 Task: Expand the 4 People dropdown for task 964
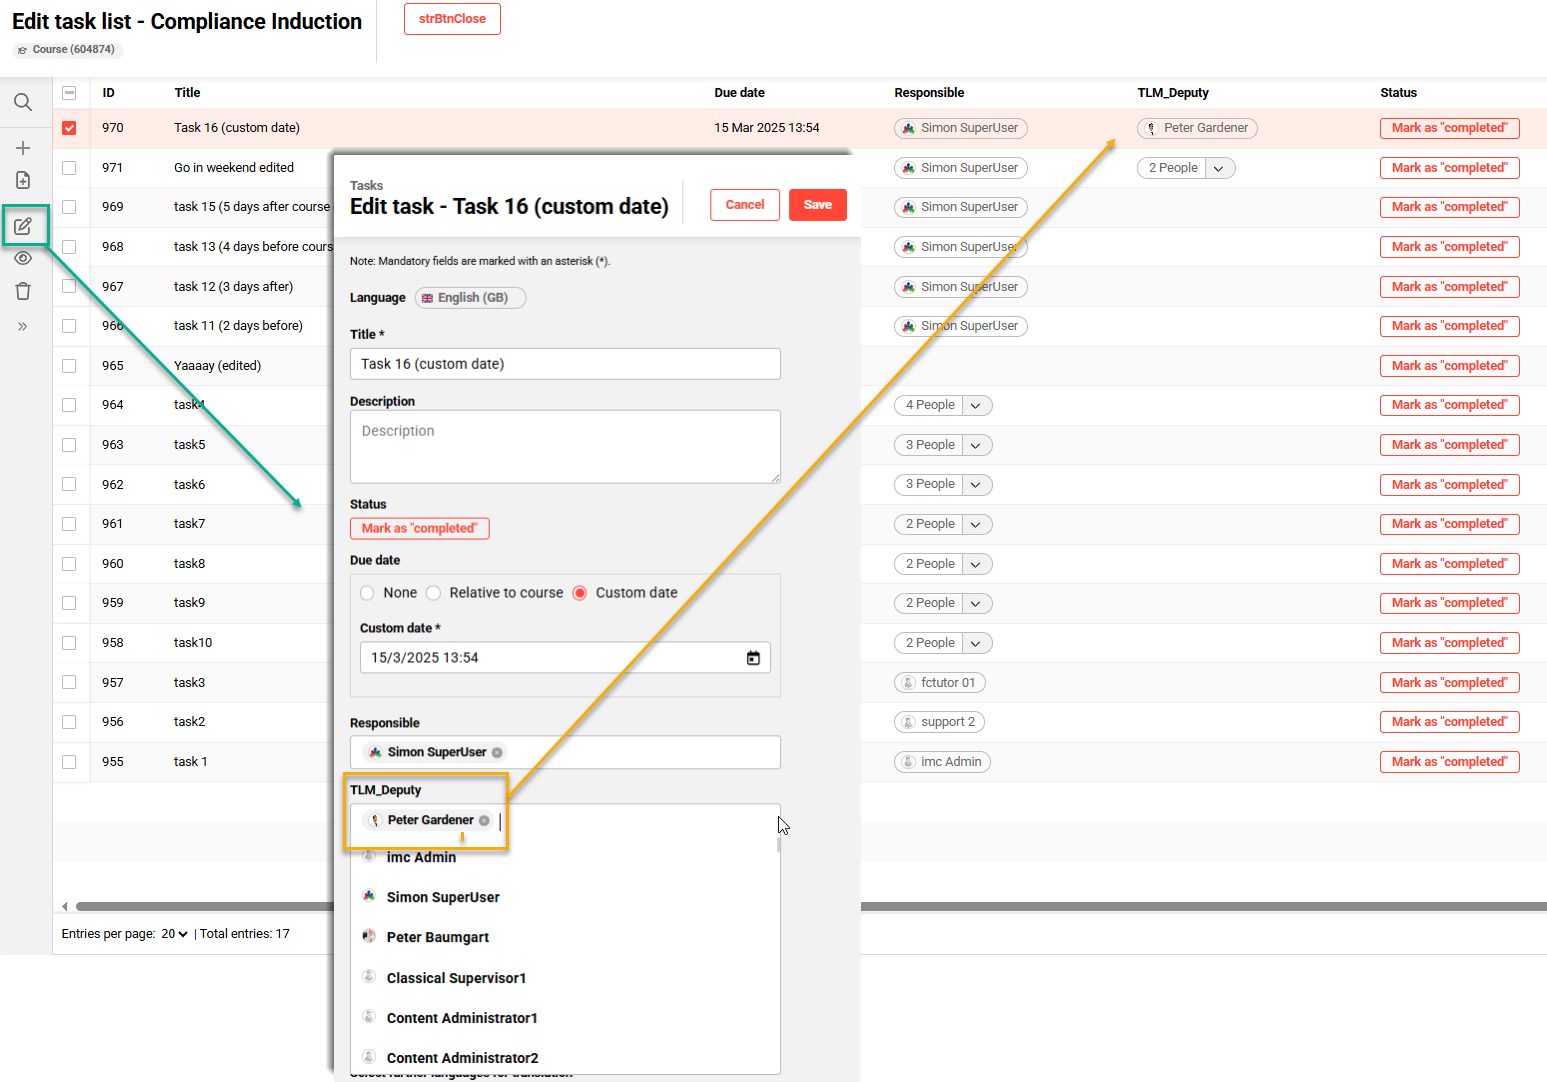tap(975, 405)
